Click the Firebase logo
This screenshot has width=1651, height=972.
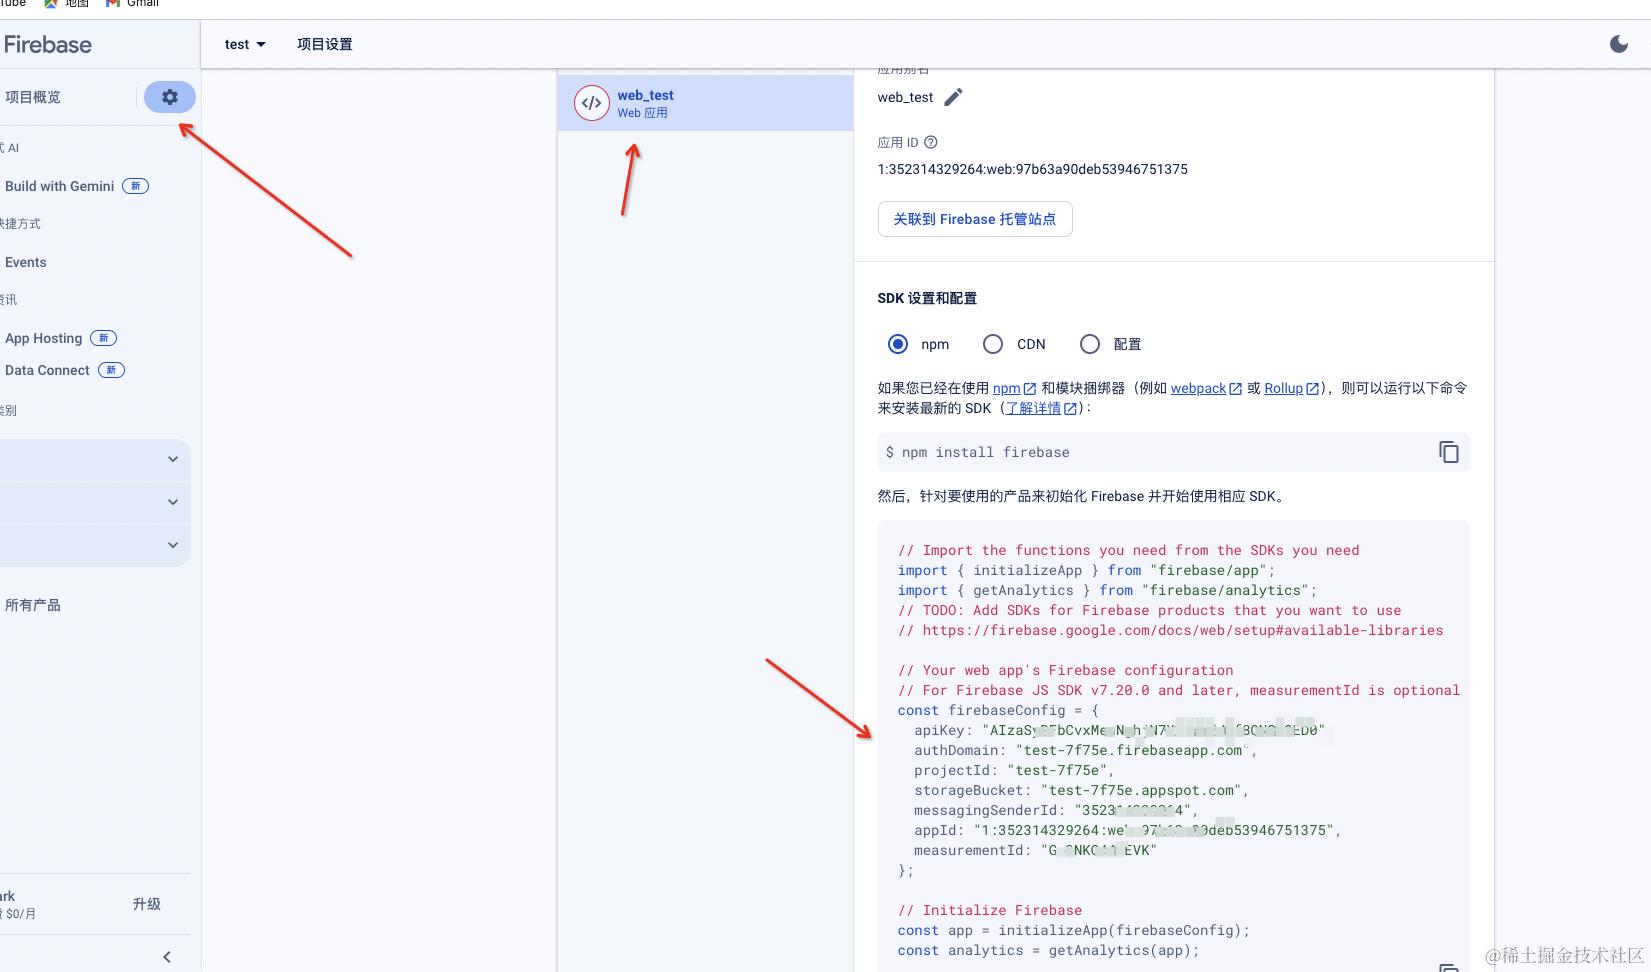click(x=47, y=44)
